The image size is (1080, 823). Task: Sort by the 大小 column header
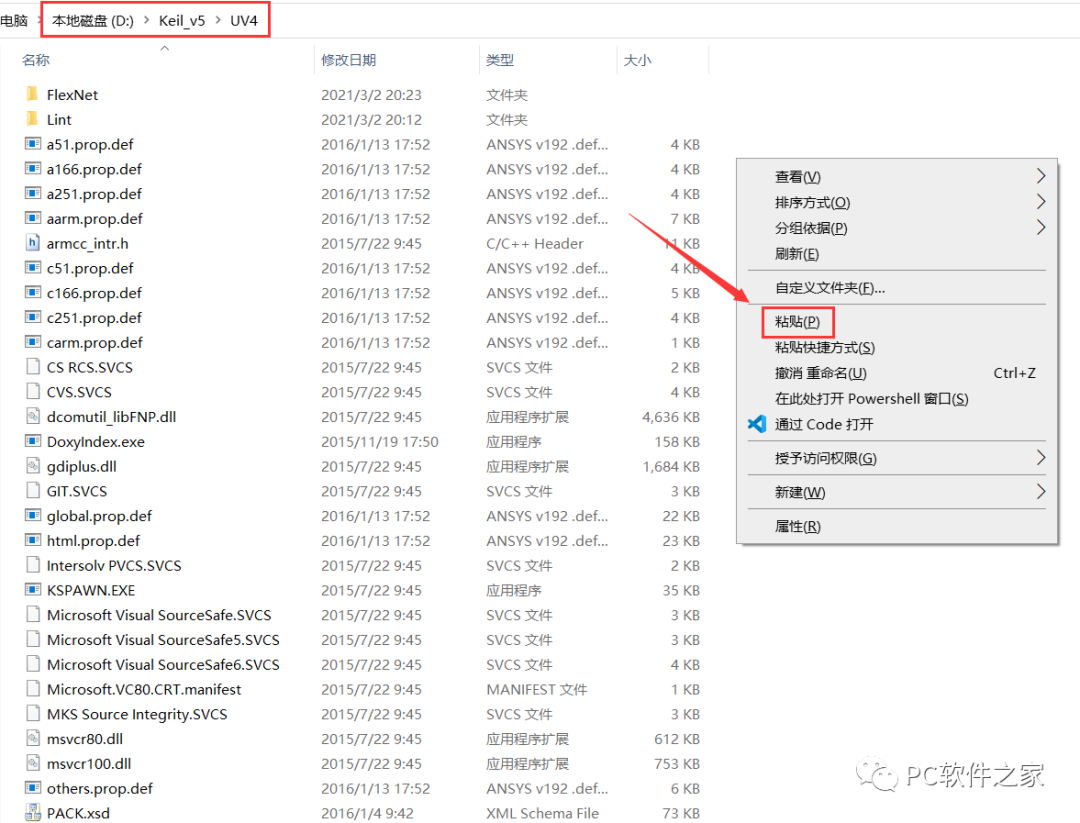(637, 60)
